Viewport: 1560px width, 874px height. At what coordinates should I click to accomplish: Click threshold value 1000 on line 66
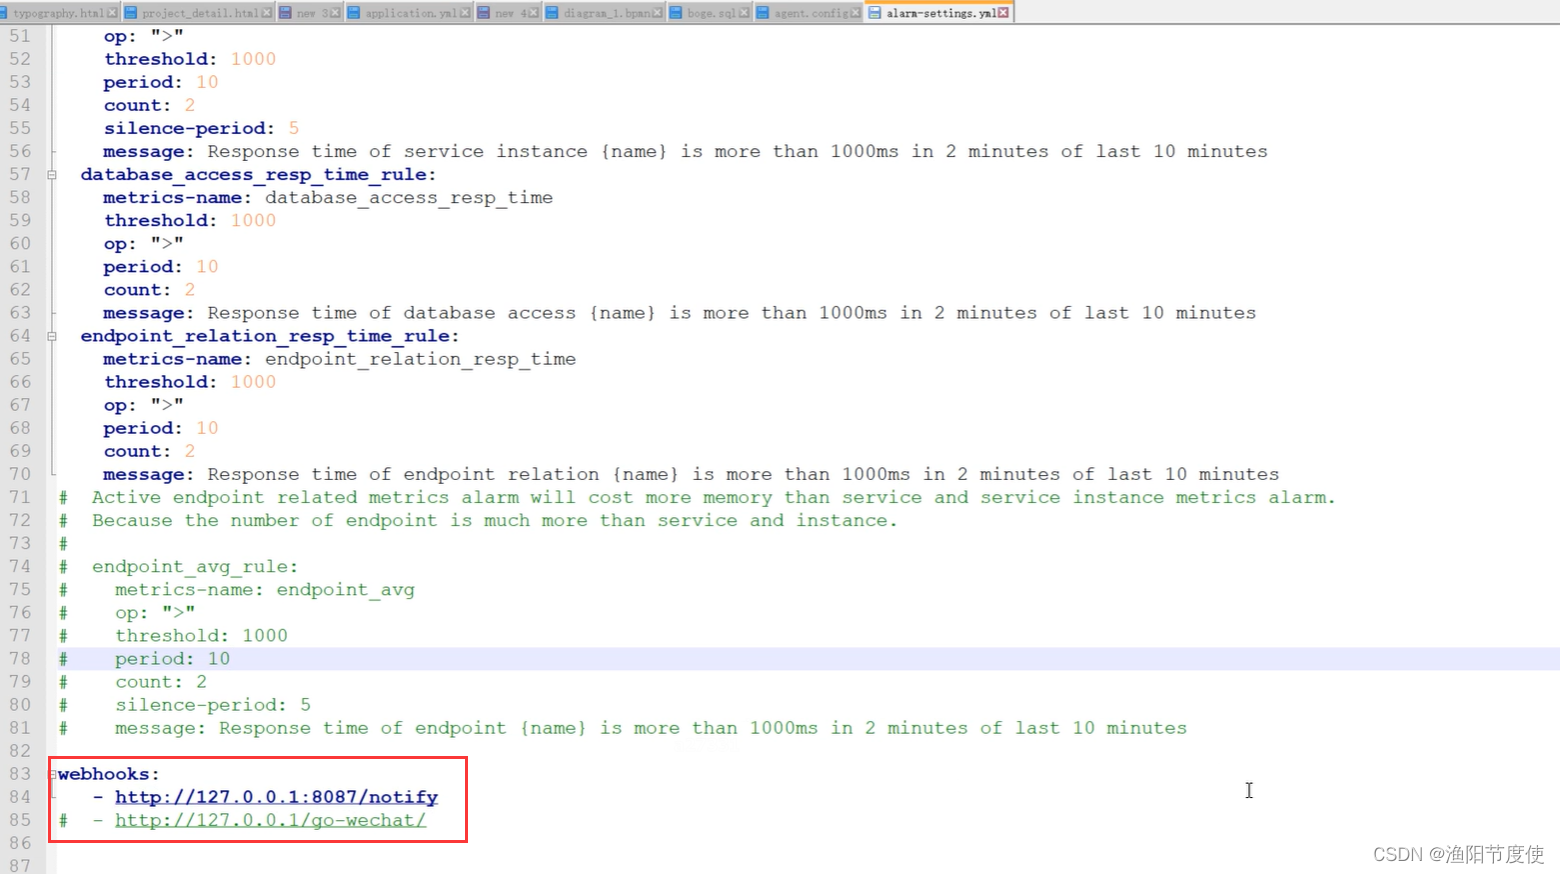253,382
